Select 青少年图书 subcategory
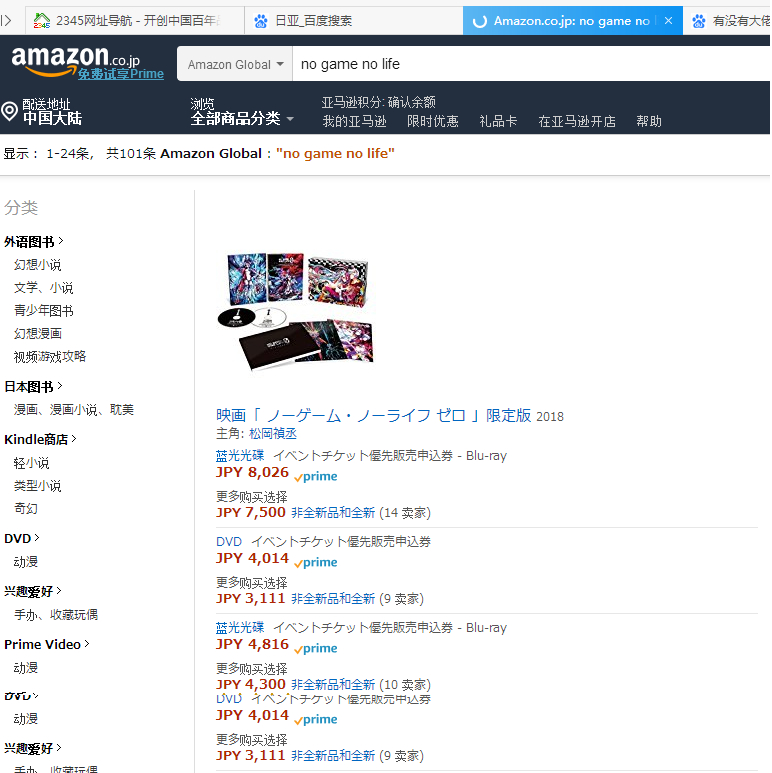The height and width of the screenshot is (773, 772). tap(43, 311)
